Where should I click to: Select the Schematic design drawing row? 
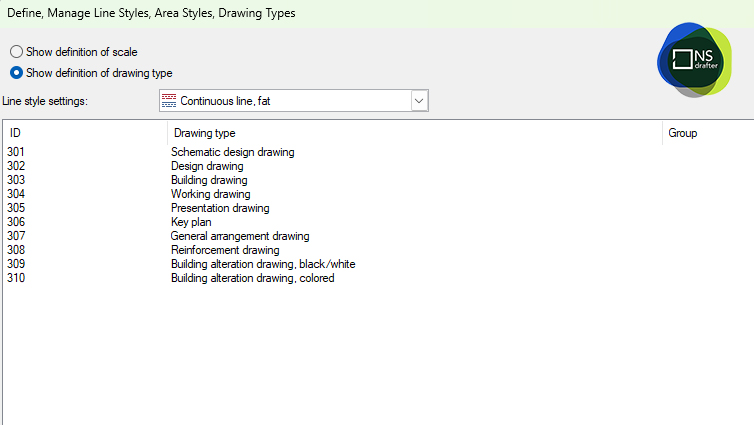pyautogui.click(x=232, y=152)
